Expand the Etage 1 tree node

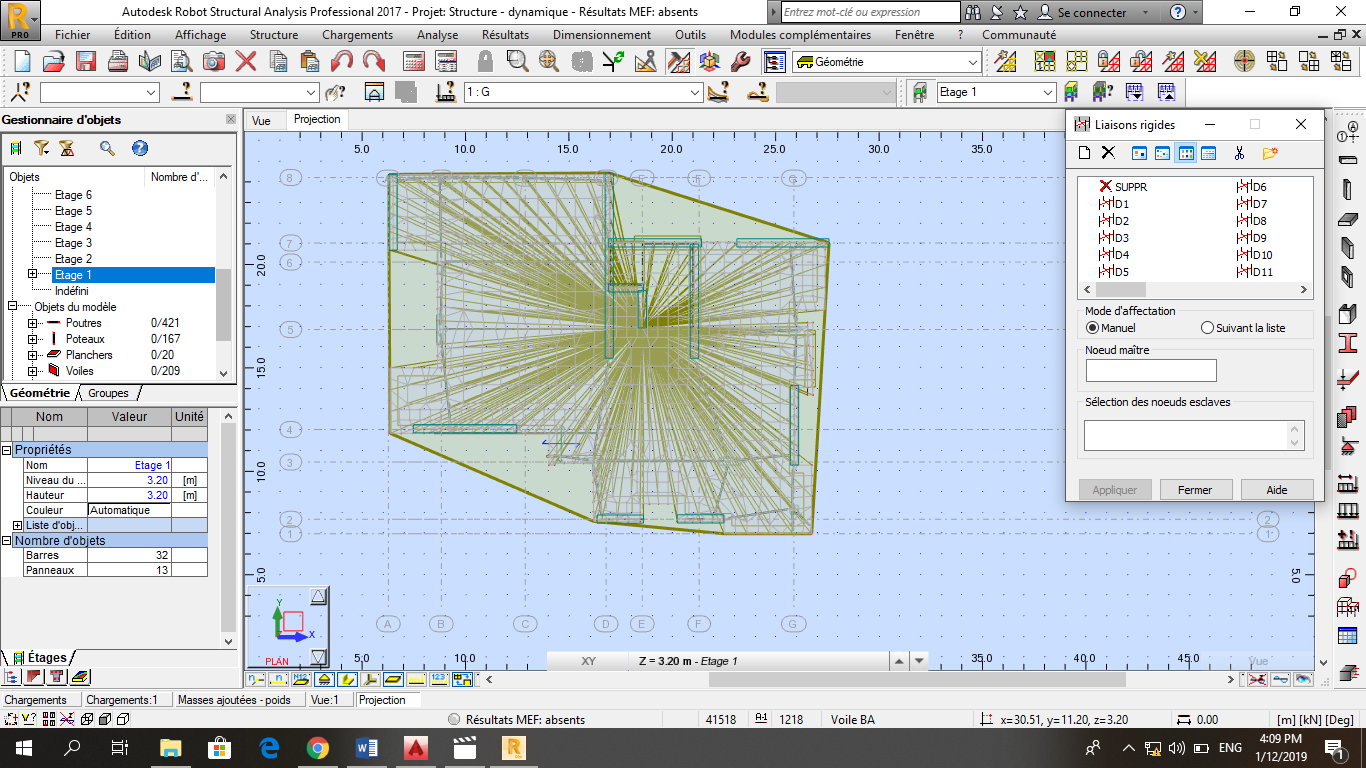click(x=33, y=275)
